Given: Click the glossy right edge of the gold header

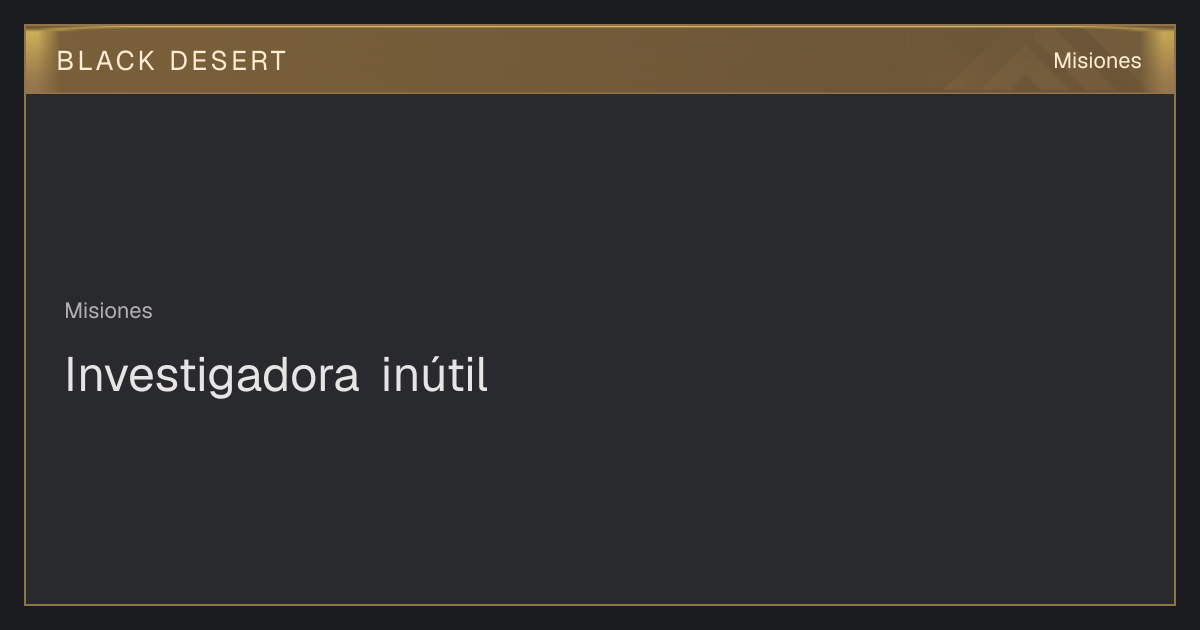Looking at the screenshot, I should (1164, 60).
